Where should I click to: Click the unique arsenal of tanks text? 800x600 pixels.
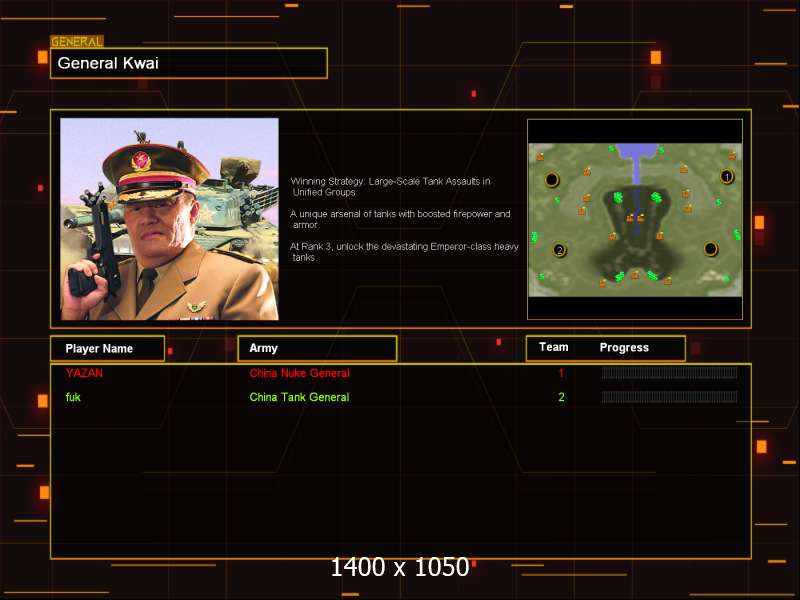click(x=401, y=219)
